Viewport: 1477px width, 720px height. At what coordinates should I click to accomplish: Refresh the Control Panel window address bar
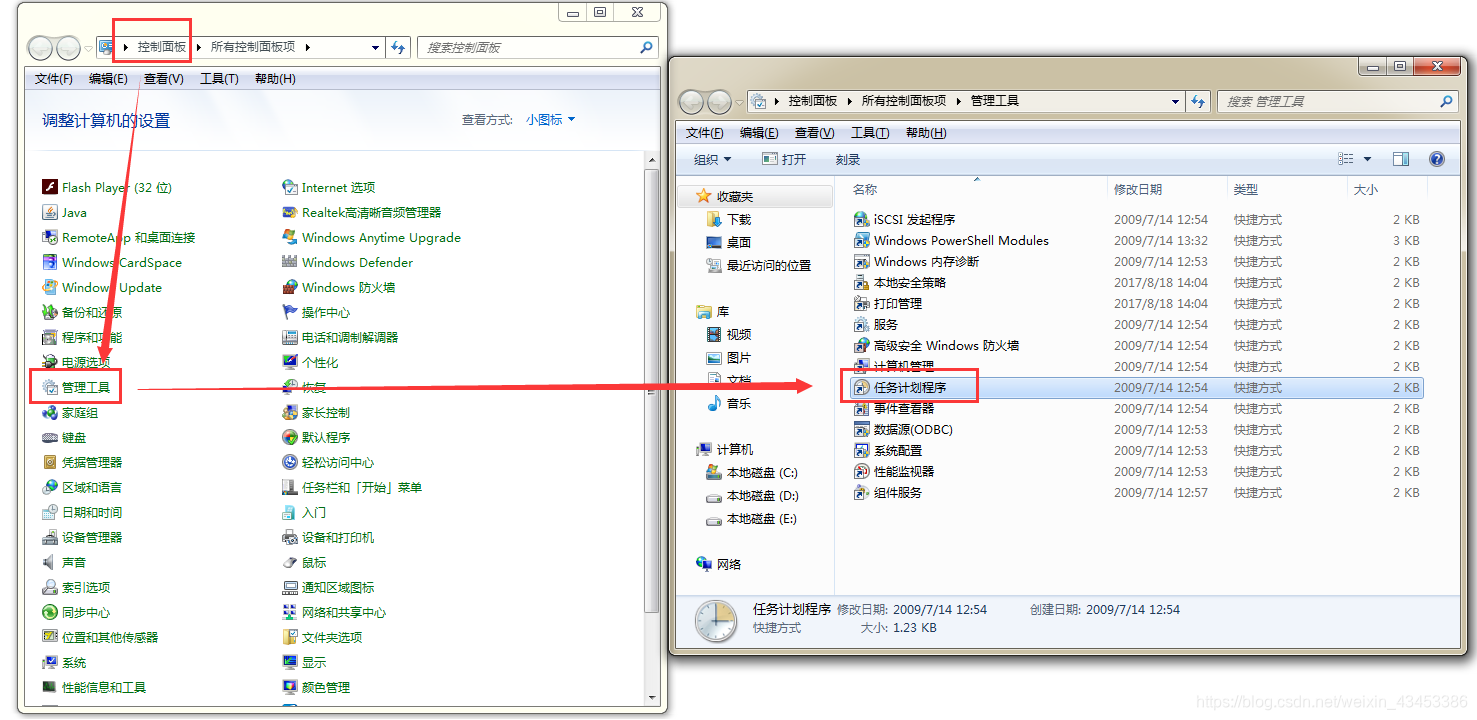(x=398, y=47)
